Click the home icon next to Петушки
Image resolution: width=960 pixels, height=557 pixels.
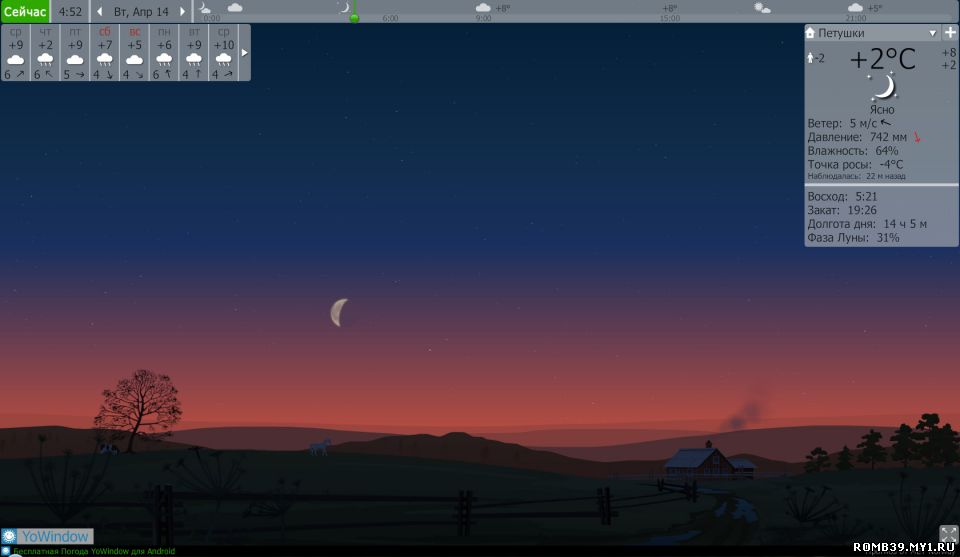pos(811,33)
